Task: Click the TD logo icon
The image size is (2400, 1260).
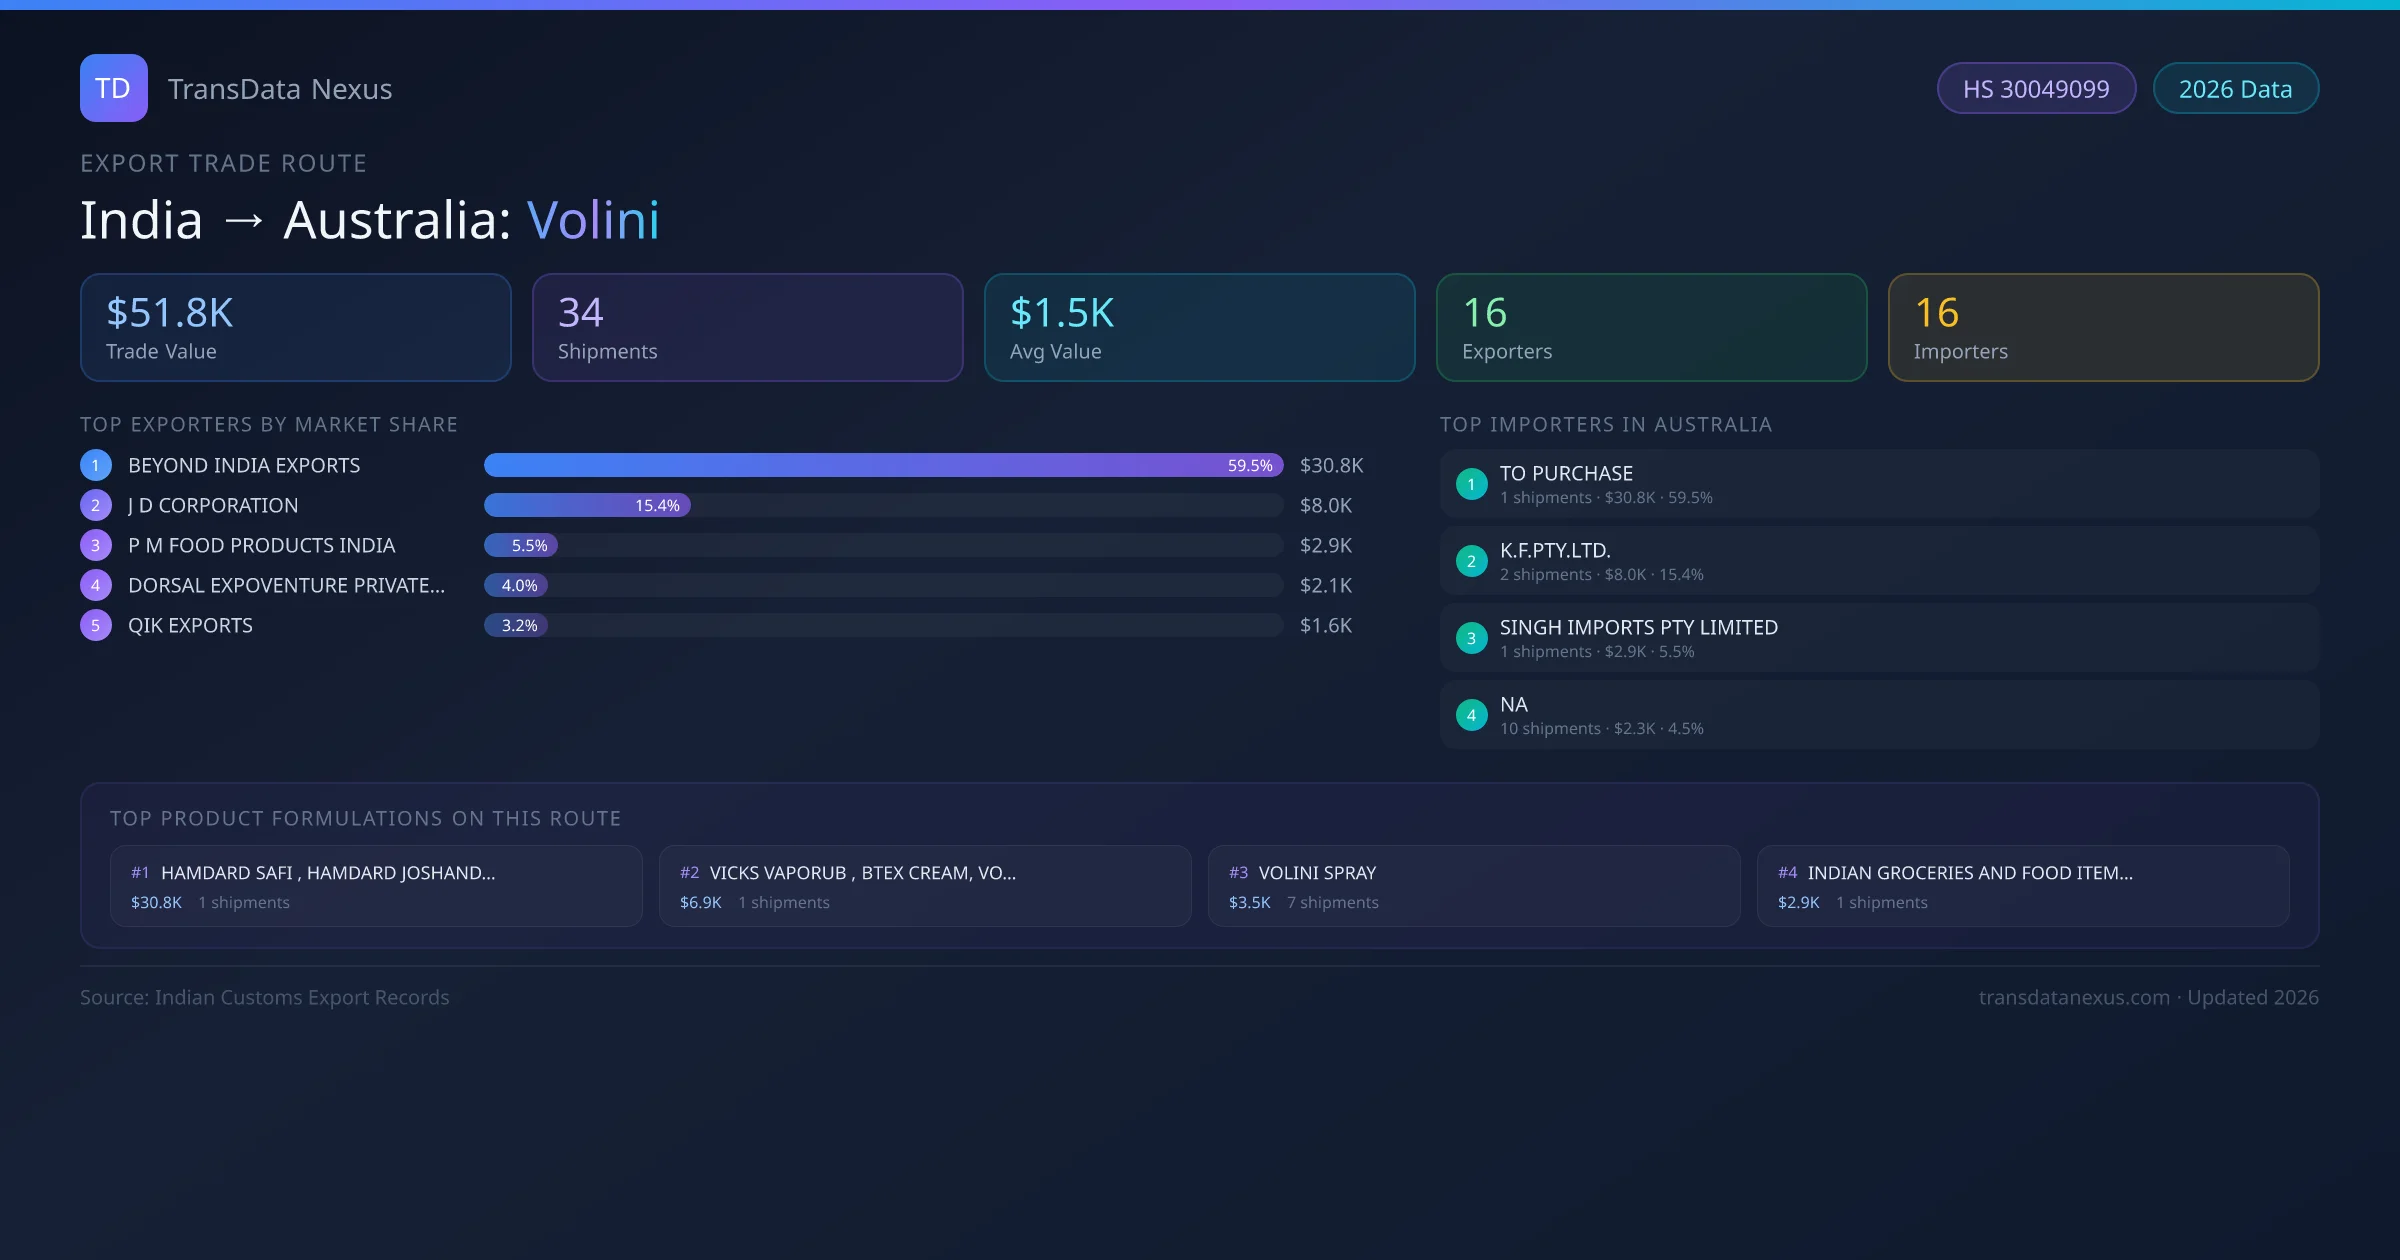Action: [x=113, y=88]
